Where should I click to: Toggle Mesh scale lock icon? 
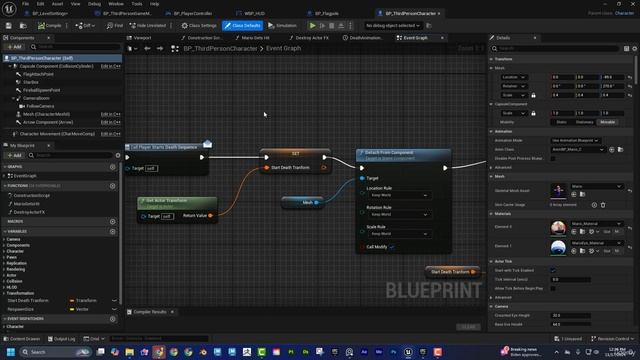click(x=533, y=95)
